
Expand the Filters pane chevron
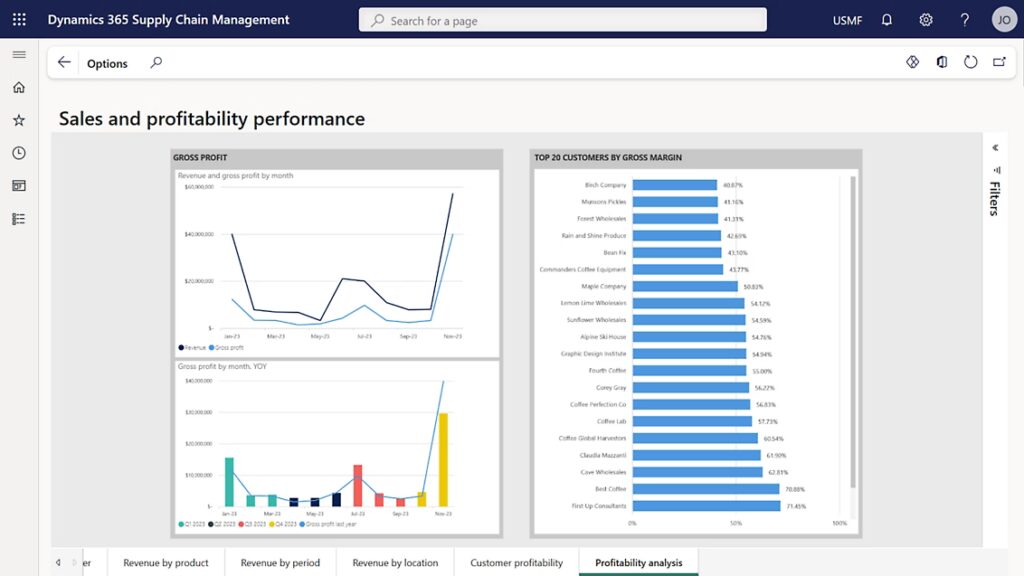pos(995,147)
